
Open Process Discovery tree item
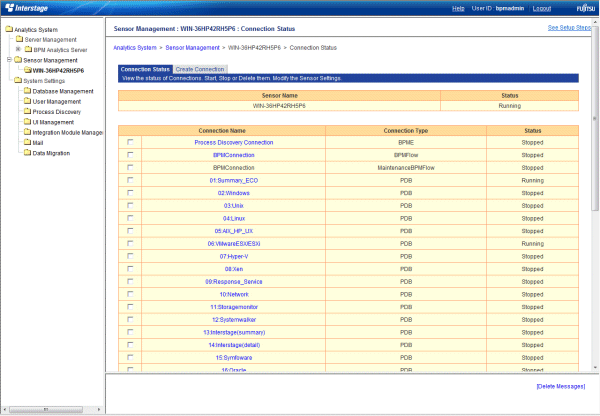[57, 112]
